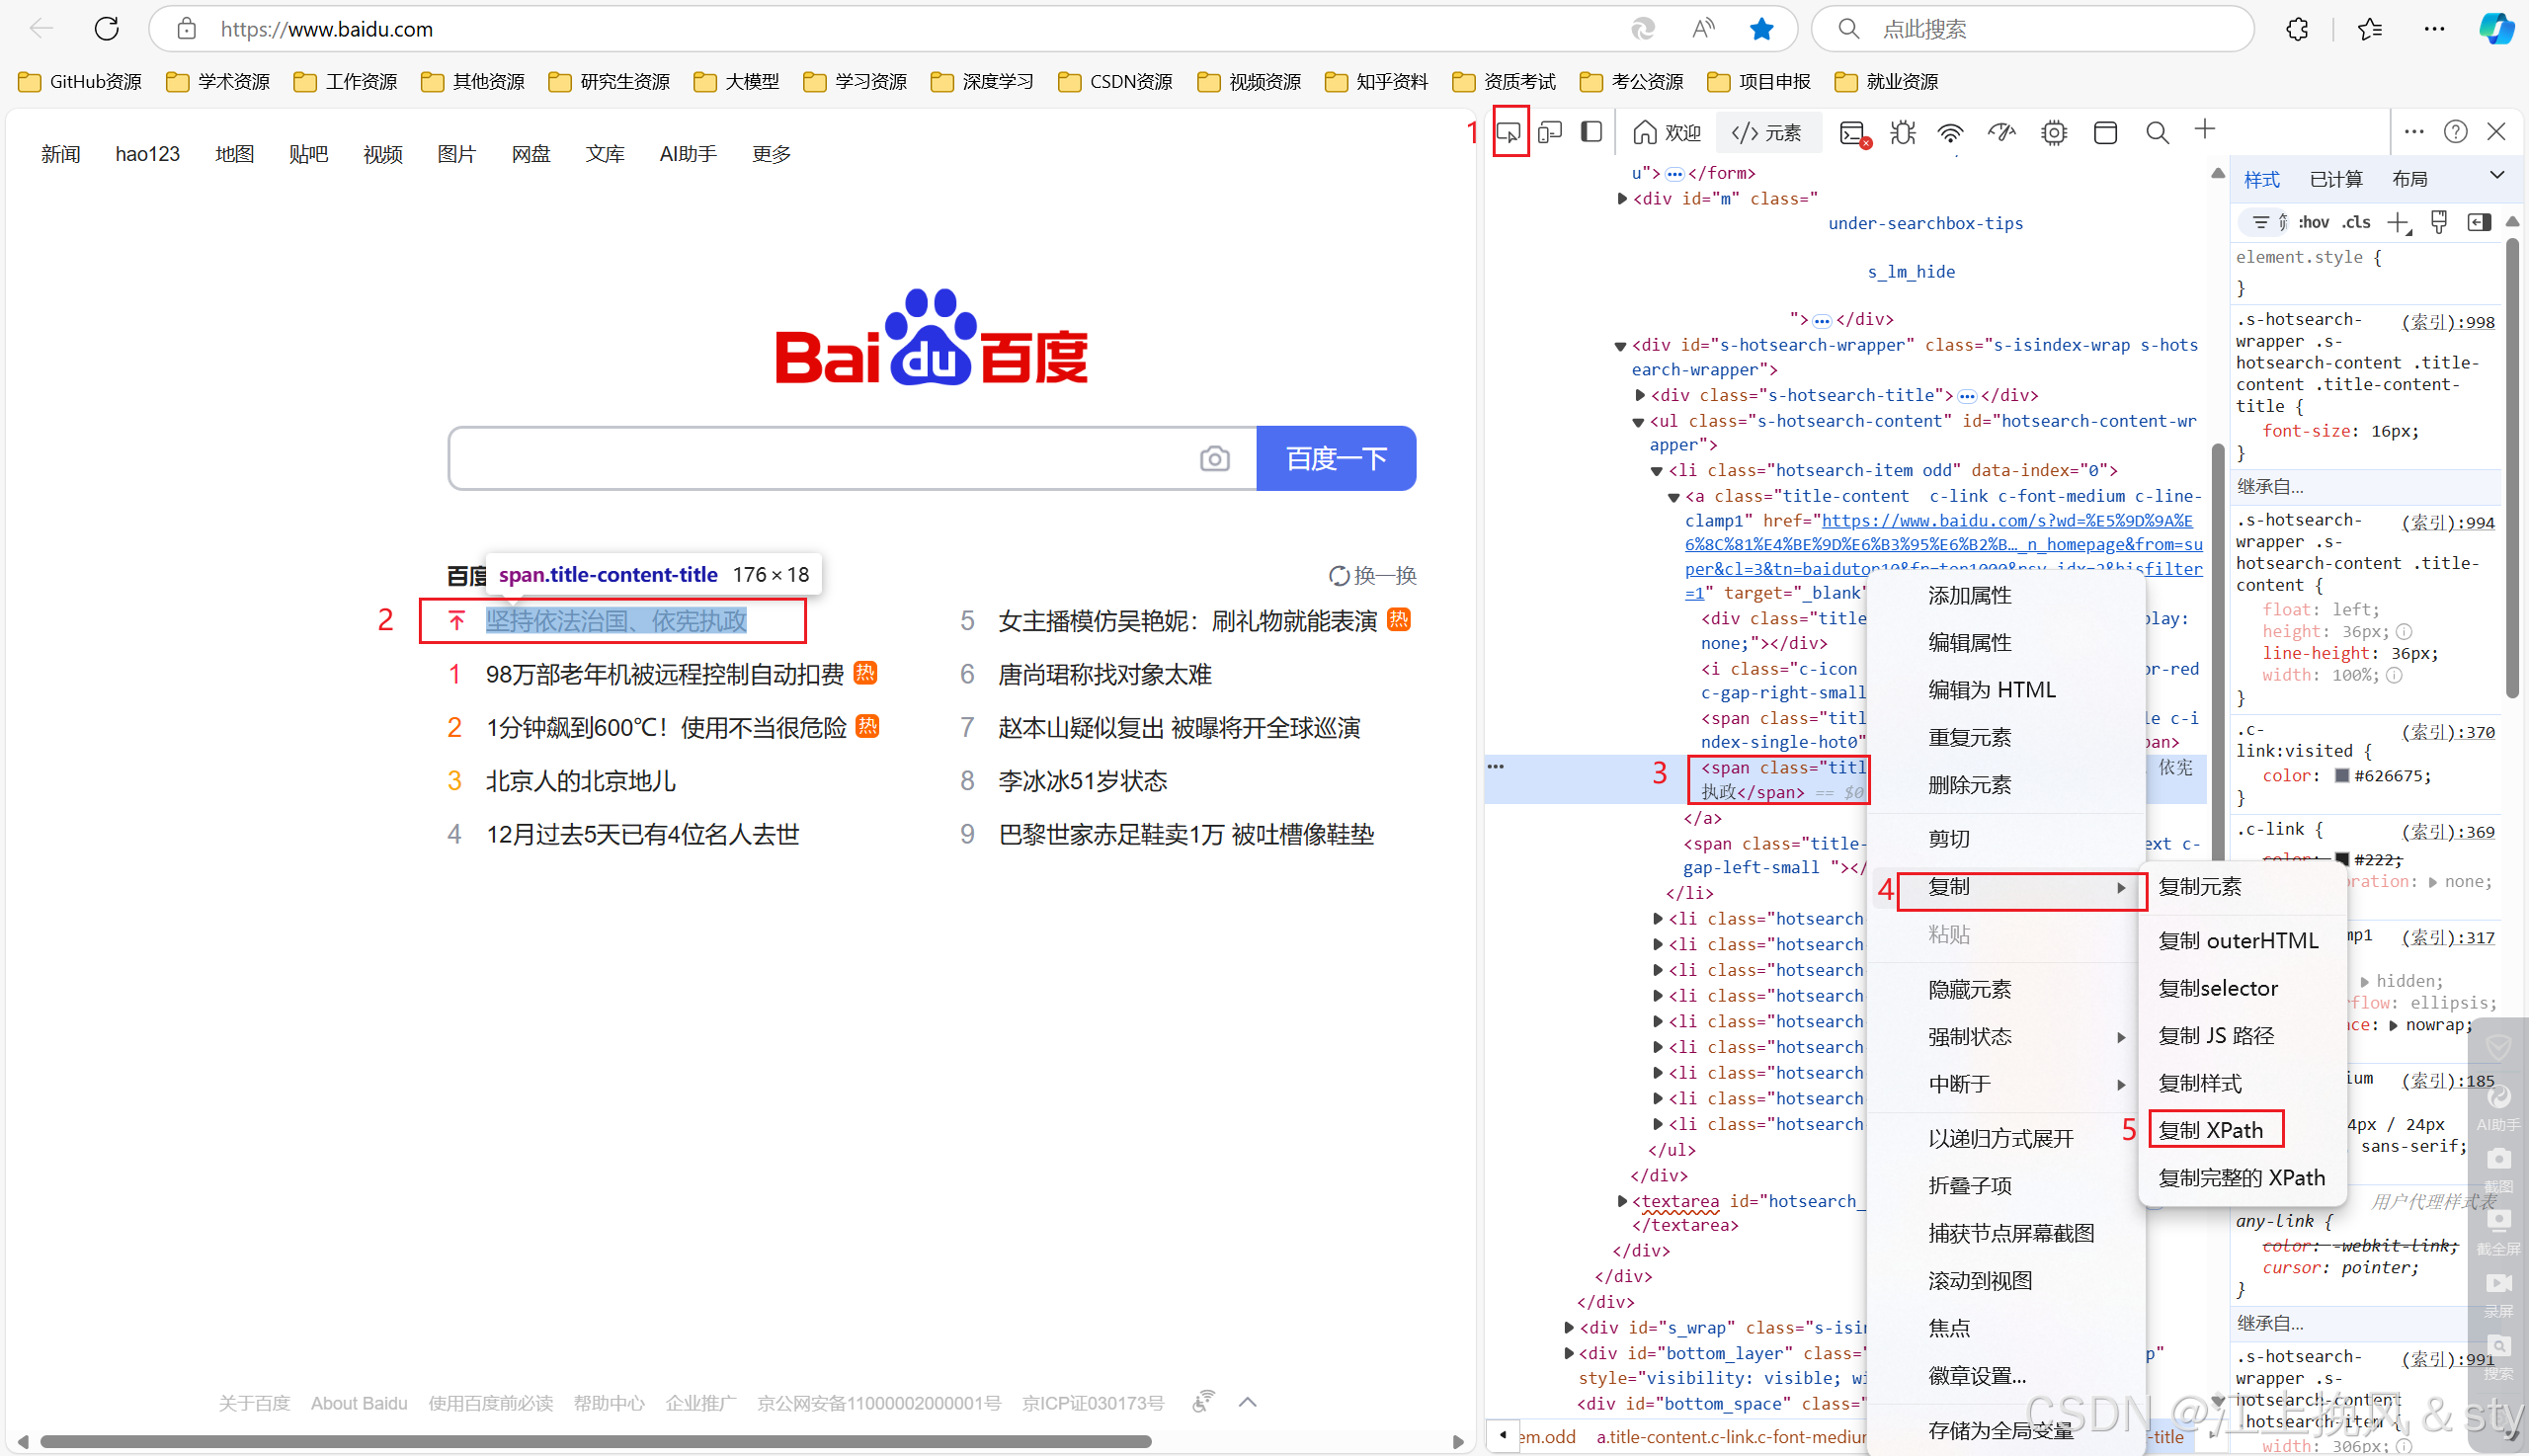The height and width of the screenshot is (1456, 2529).
Task: Click 删除元素 in context menu
Action: pos(1970,785)
